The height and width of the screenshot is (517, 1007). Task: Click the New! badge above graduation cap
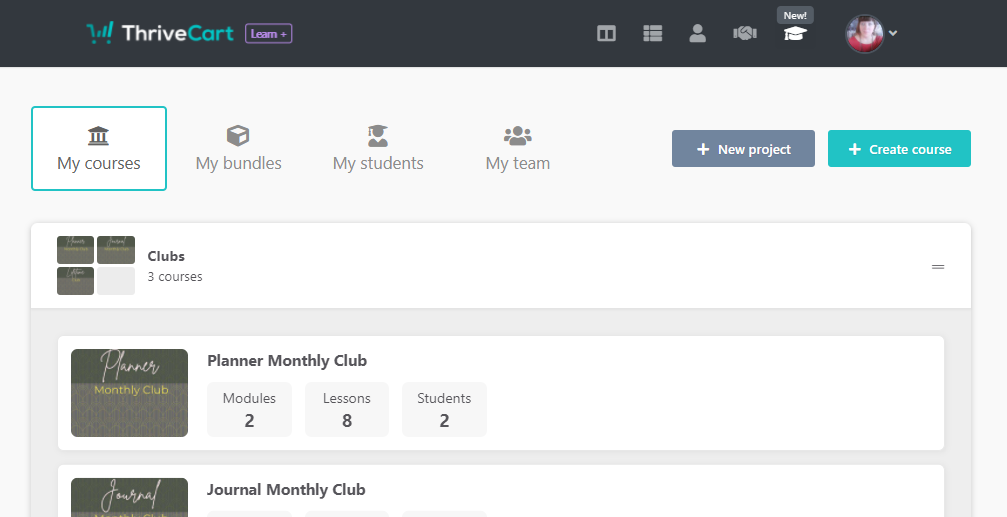(795, 15)
